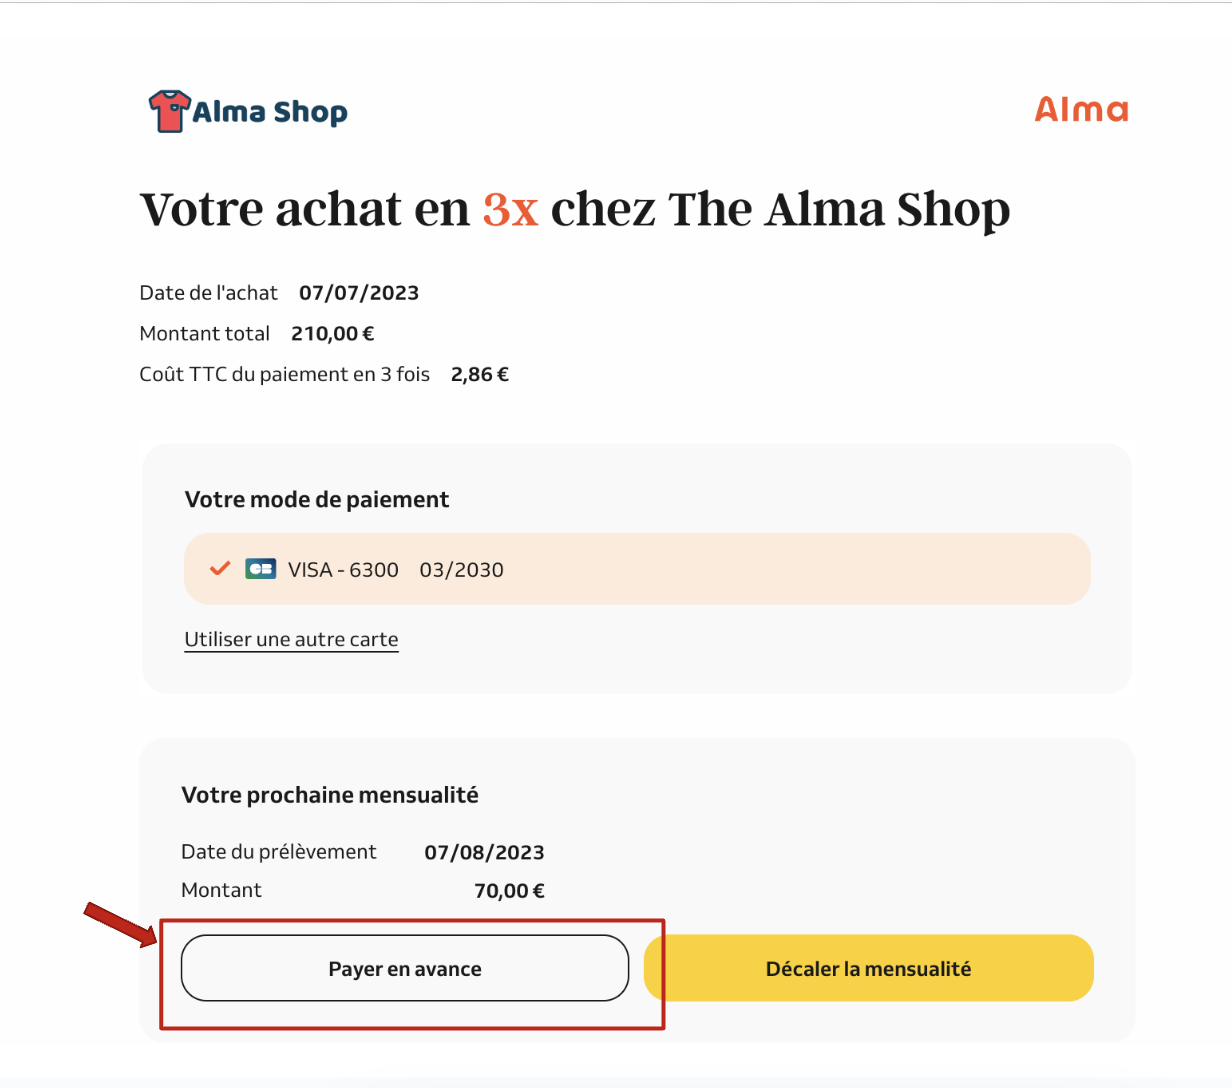Screen dimensions: 1232x1088
Task: Click the total amount 210,00 €
Action: (333, 334)
